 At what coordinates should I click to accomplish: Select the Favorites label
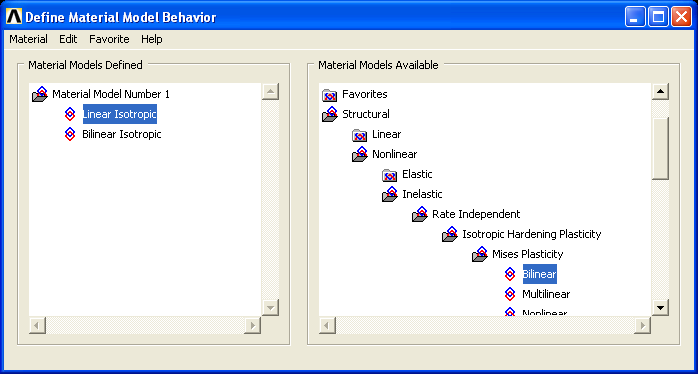[365, 94]
